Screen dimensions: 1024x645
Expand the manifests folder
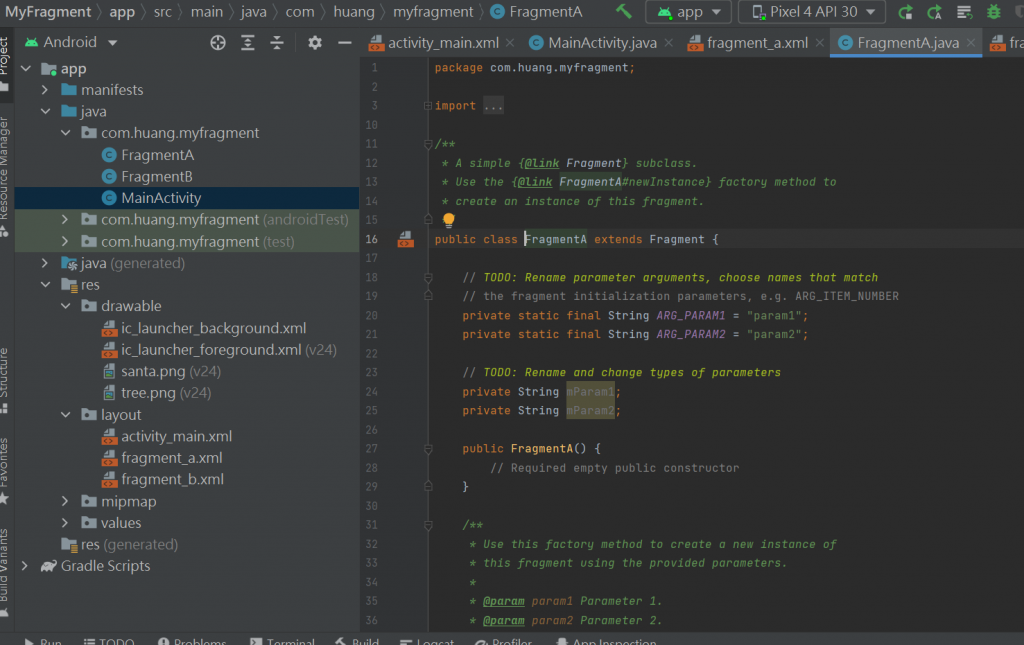tap(45, 90)
